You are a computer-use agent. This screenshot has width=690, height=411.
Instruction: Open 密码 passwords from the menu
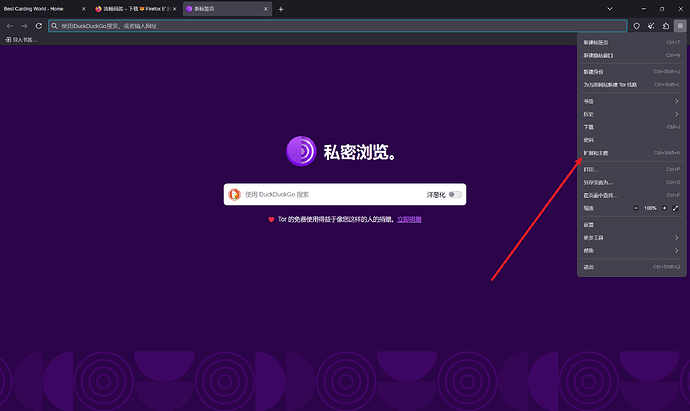[x=631, y=140]
